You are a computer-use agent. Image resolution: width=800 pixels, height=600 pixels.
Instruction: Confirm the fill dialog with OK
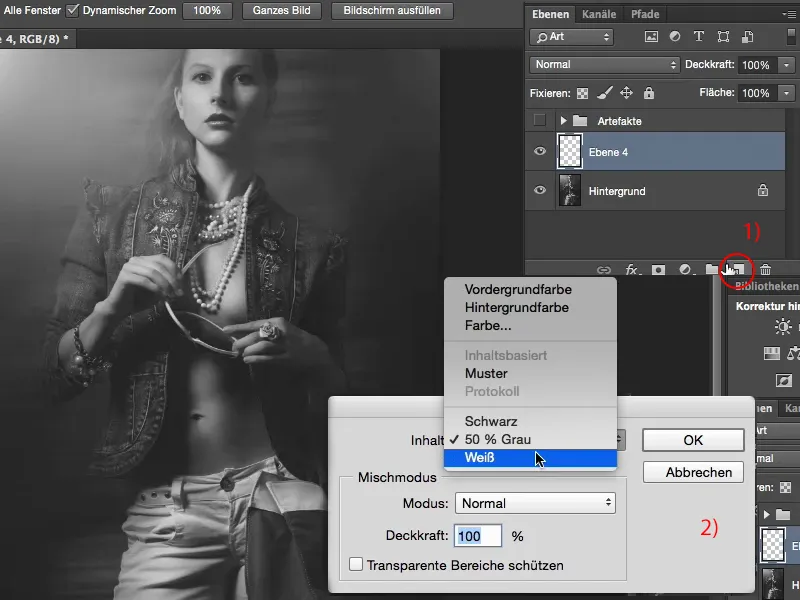point(693,440)
